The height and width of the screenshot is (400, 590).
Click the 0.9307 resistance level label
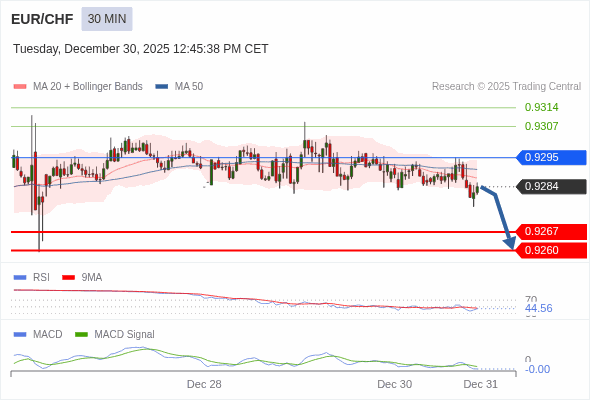541,126
